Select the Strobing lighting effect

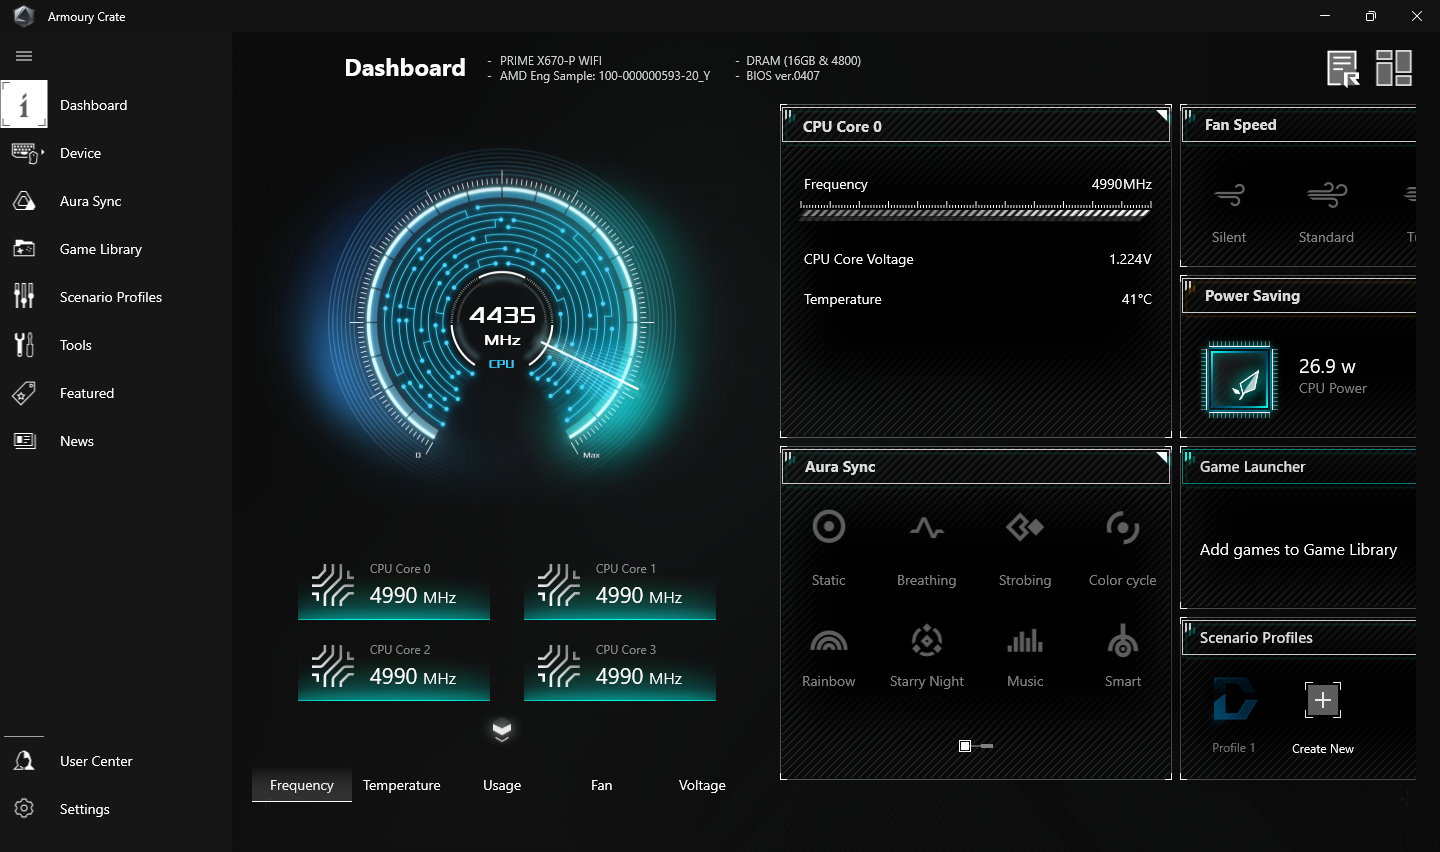click(1024, 527)
